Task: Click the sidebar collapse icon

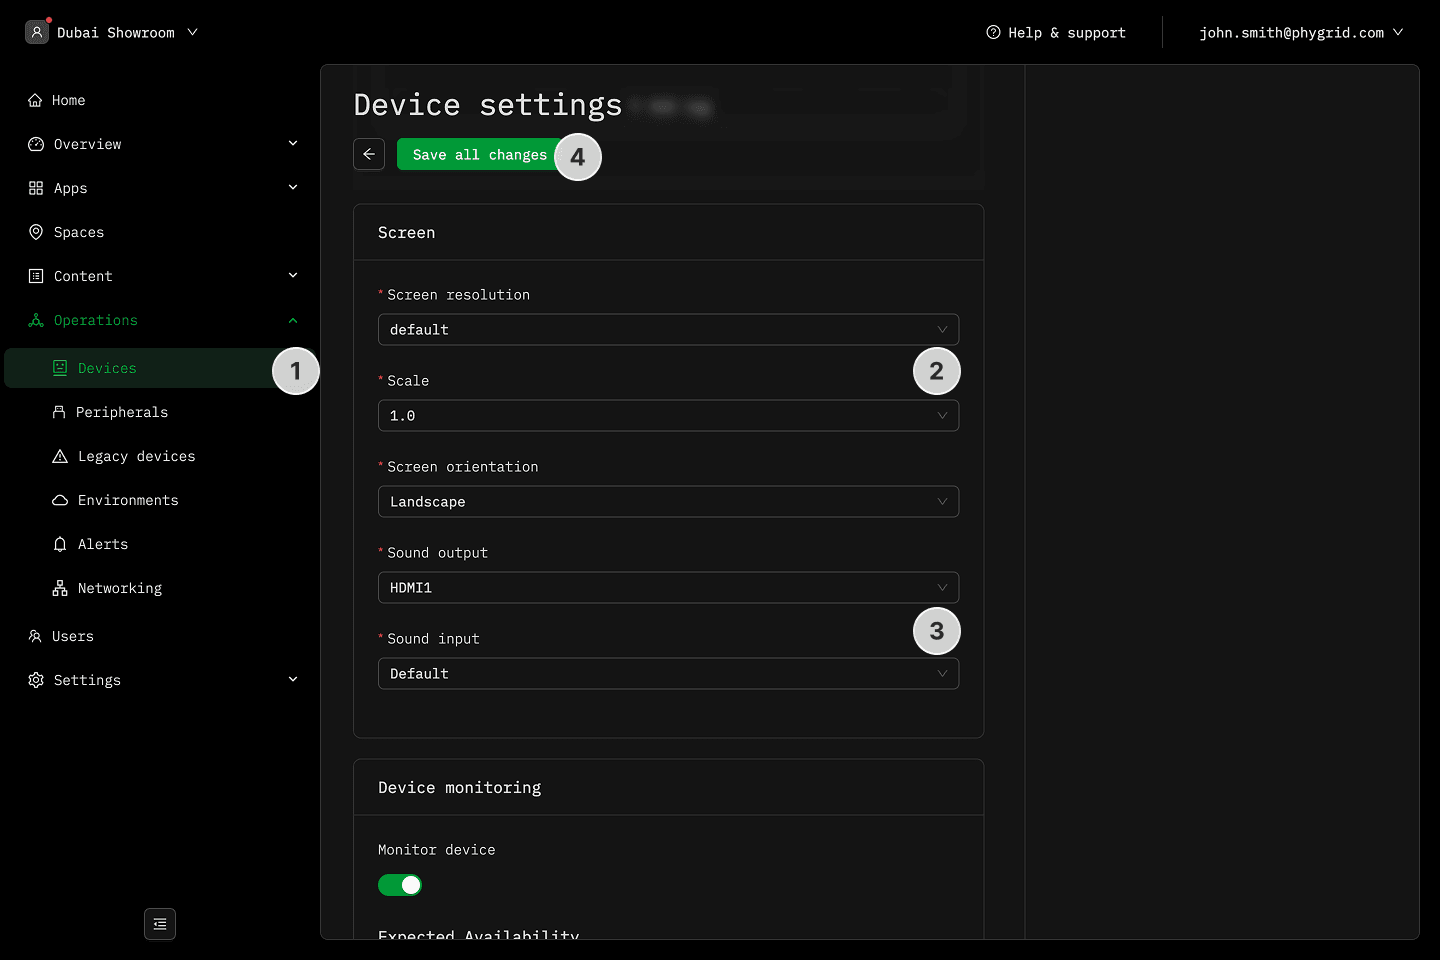Action: click(160, 924)
